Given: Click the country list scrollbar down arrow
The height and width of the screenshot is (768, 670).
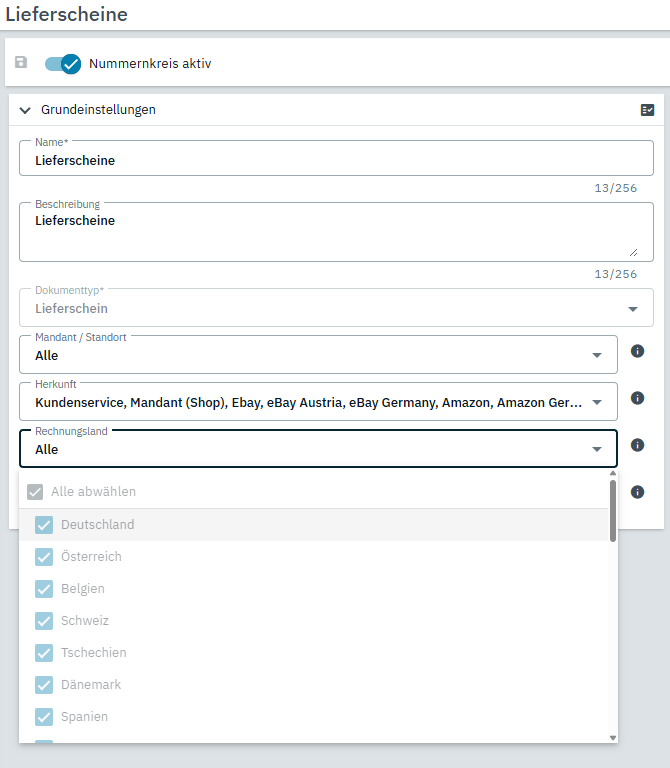Looking at the screenshot, I should point(613,737).
